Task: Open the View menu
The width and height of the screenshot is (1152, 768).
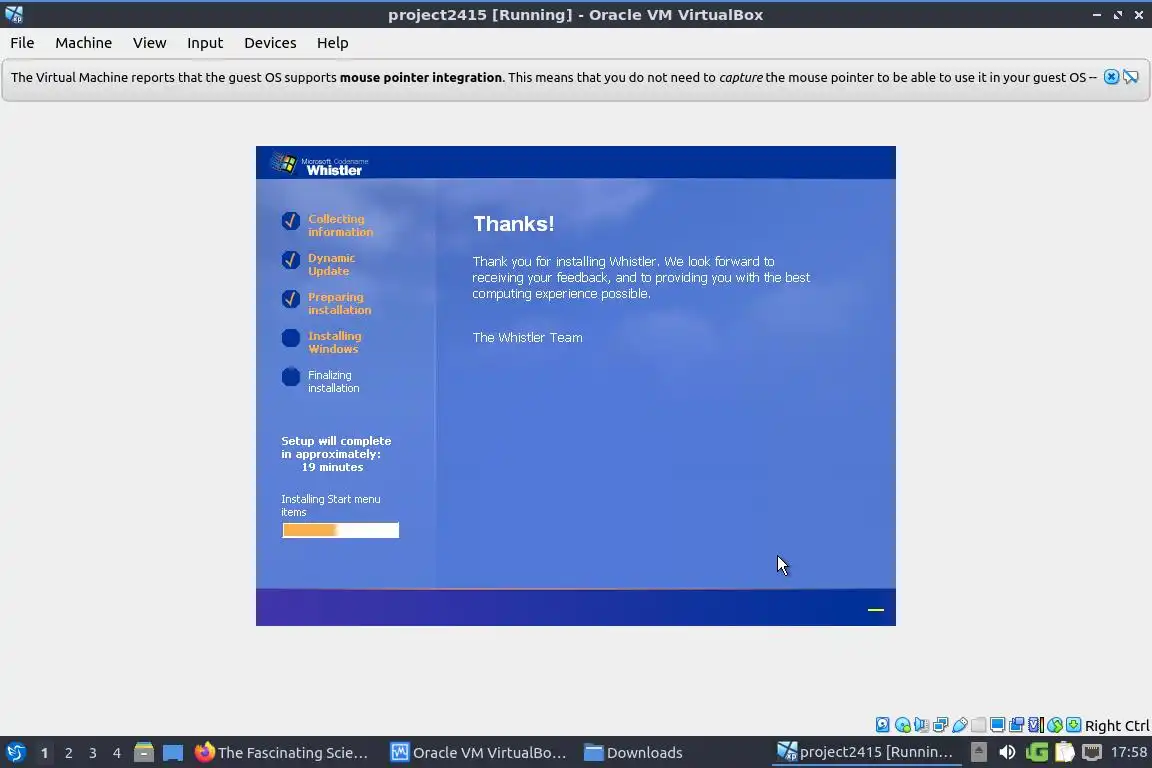Action: [149, 43]
